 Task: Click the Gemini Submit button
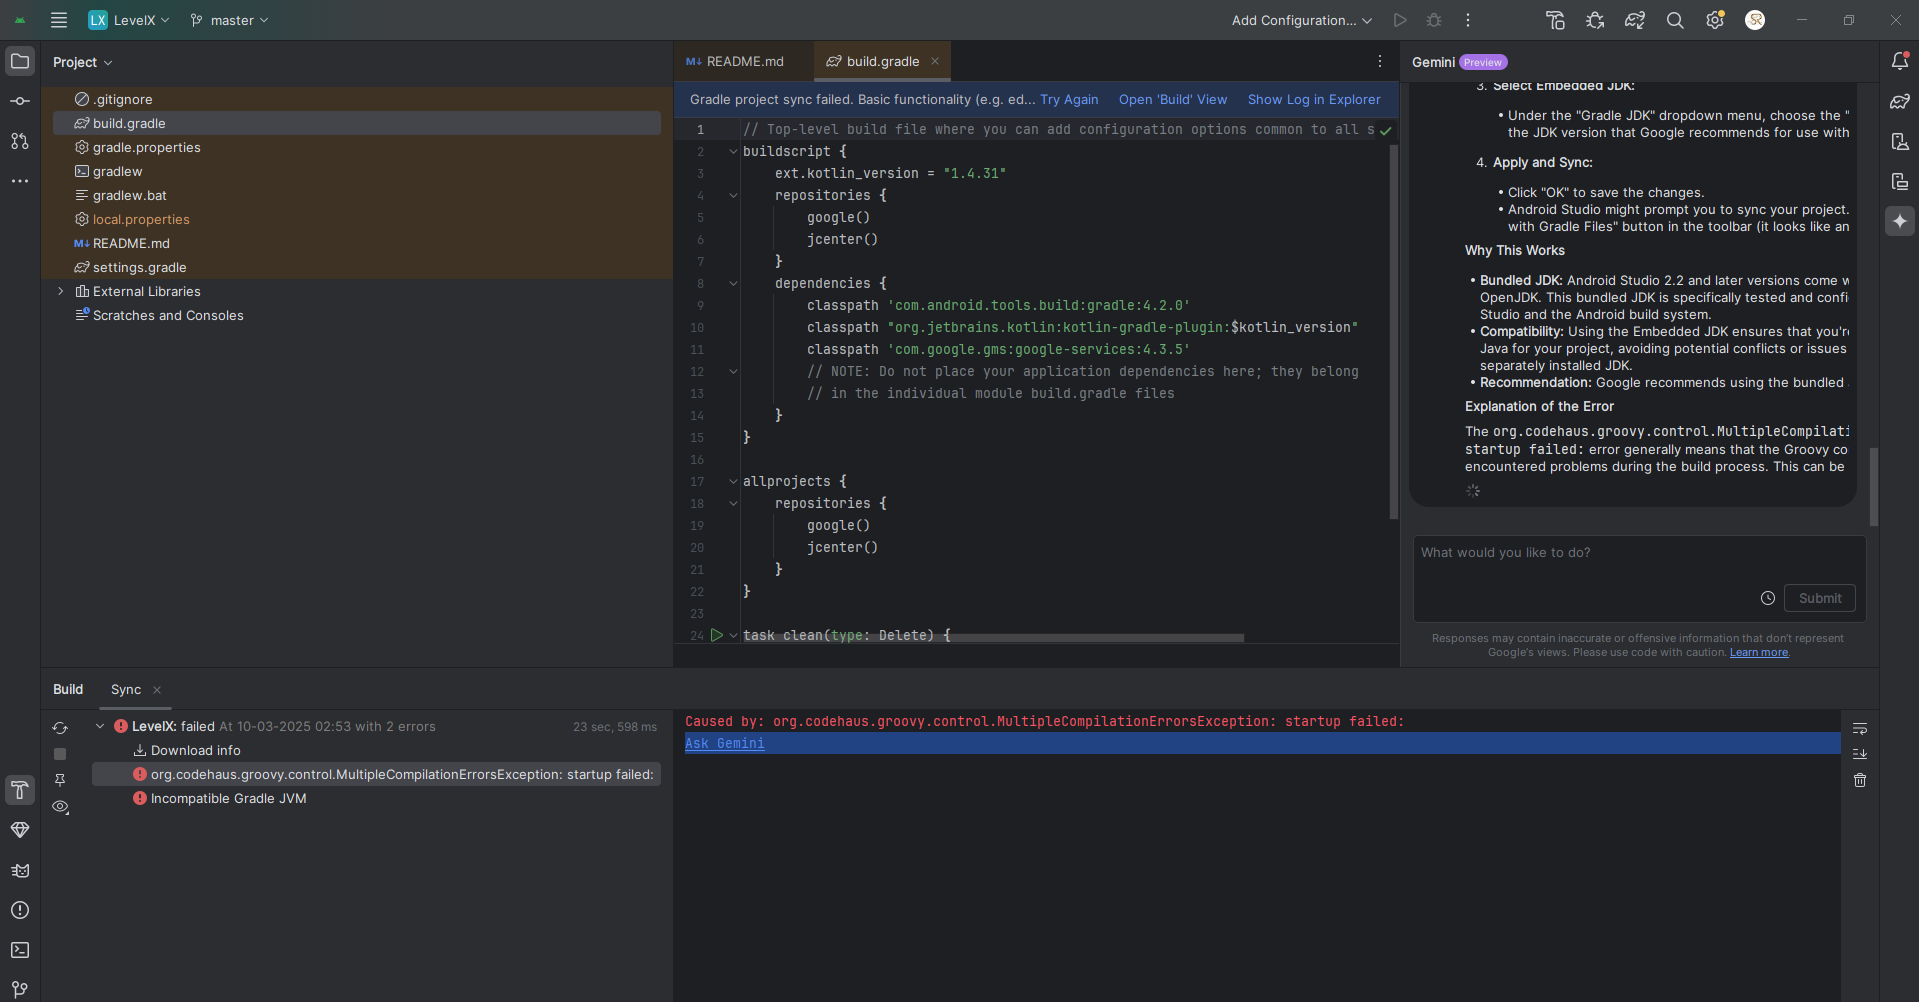(x=1820, y=598)
